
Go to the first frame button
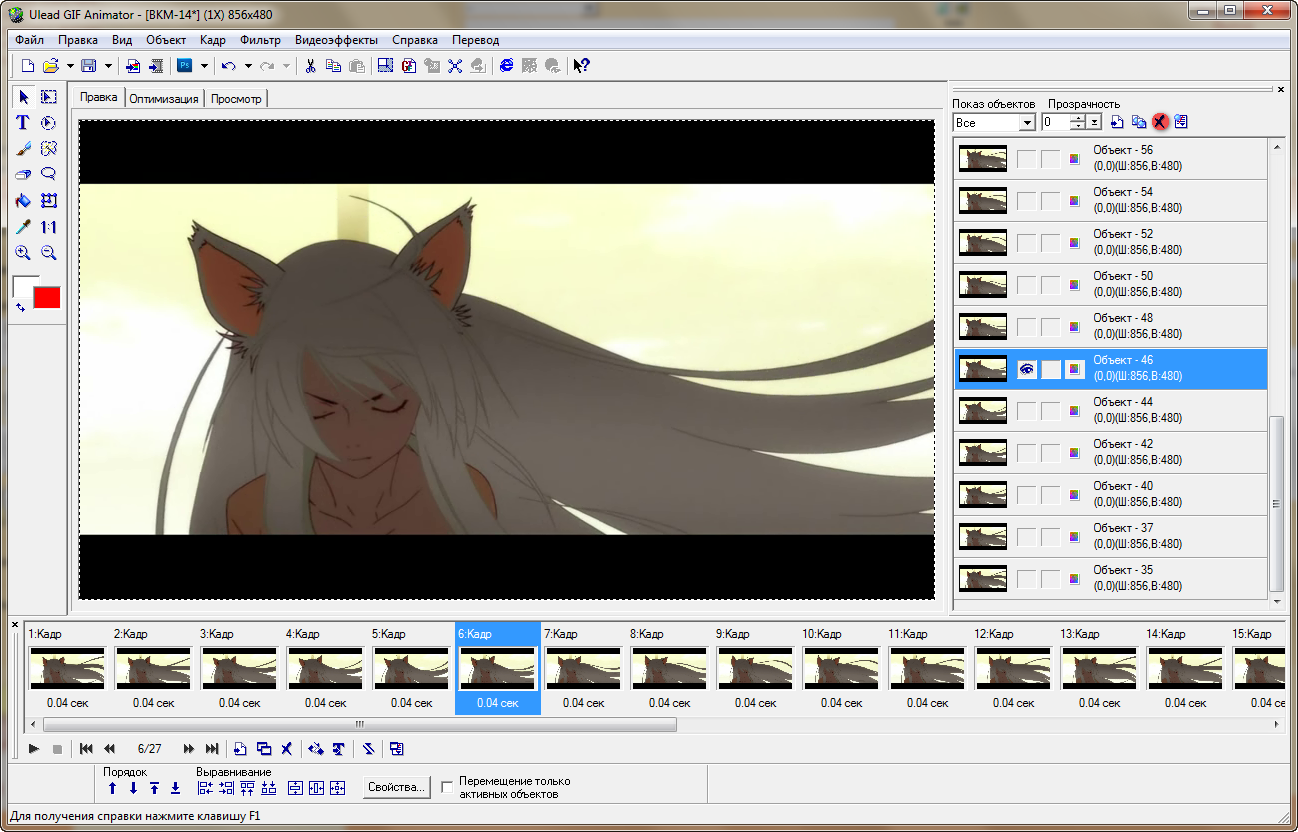coord(86,748)
